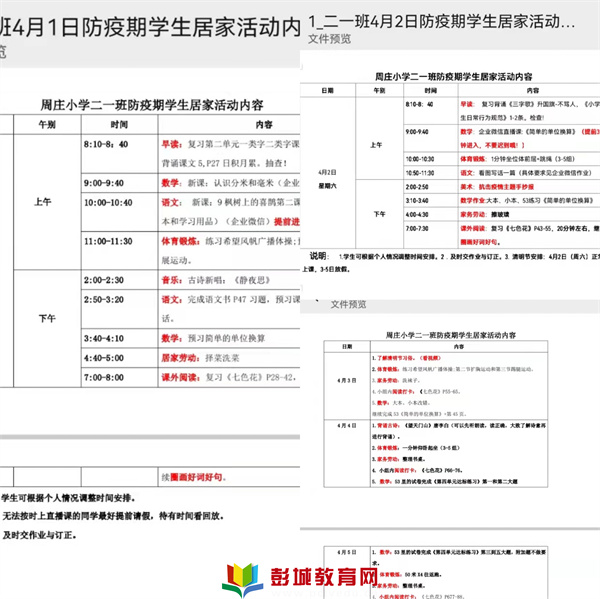The height and width of the screenshot is (599, 600).
Task: Select the '4月3日' date cell
Action: tap(347, 380)
